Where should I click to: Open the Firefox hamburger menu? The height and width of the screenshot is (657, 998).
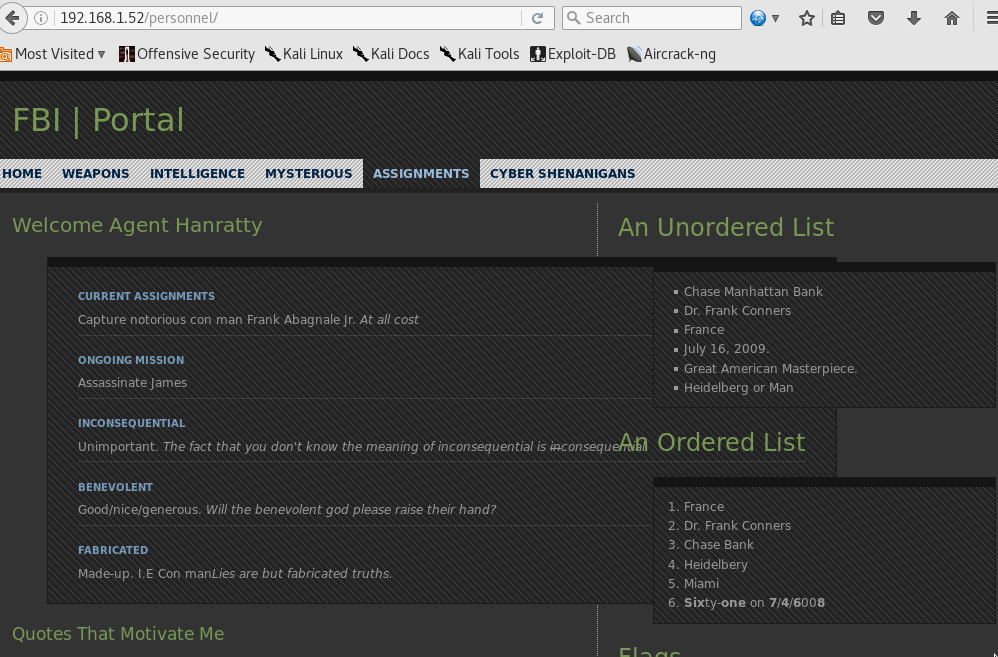[988, 18]
